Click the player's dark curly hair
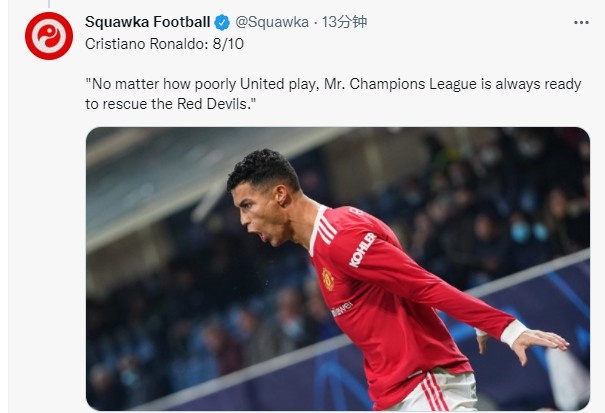 pos(264,170)
